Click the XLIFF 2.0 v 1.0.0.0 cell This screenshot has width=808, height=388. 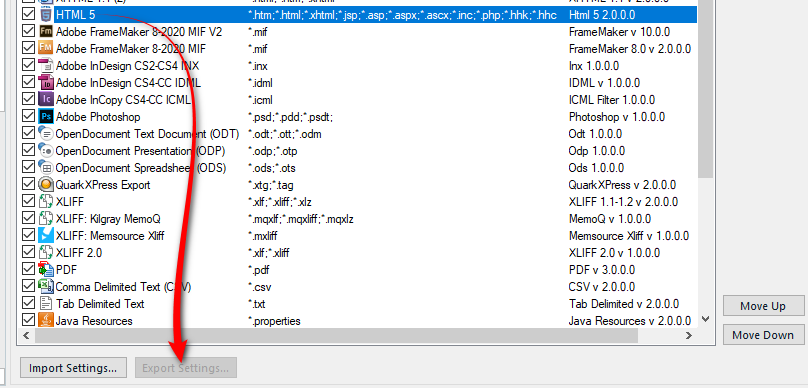615,253
